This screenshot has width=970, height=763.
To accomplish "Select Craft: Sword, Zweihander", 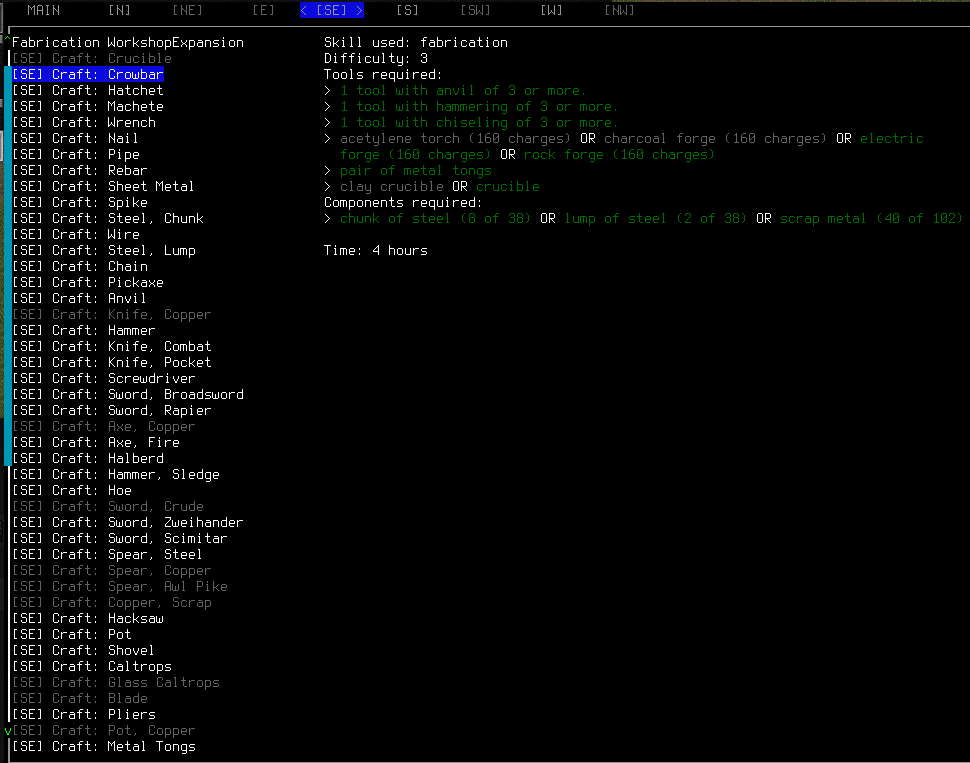I will 128,522.
